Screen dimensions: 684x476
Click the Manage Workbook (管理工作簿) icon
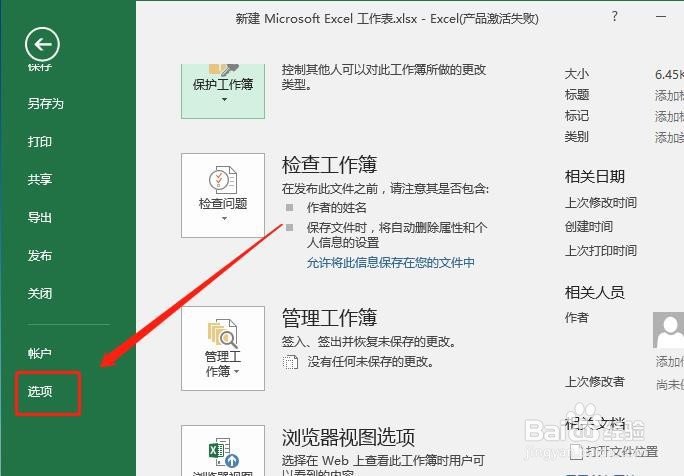pos(223,334)
